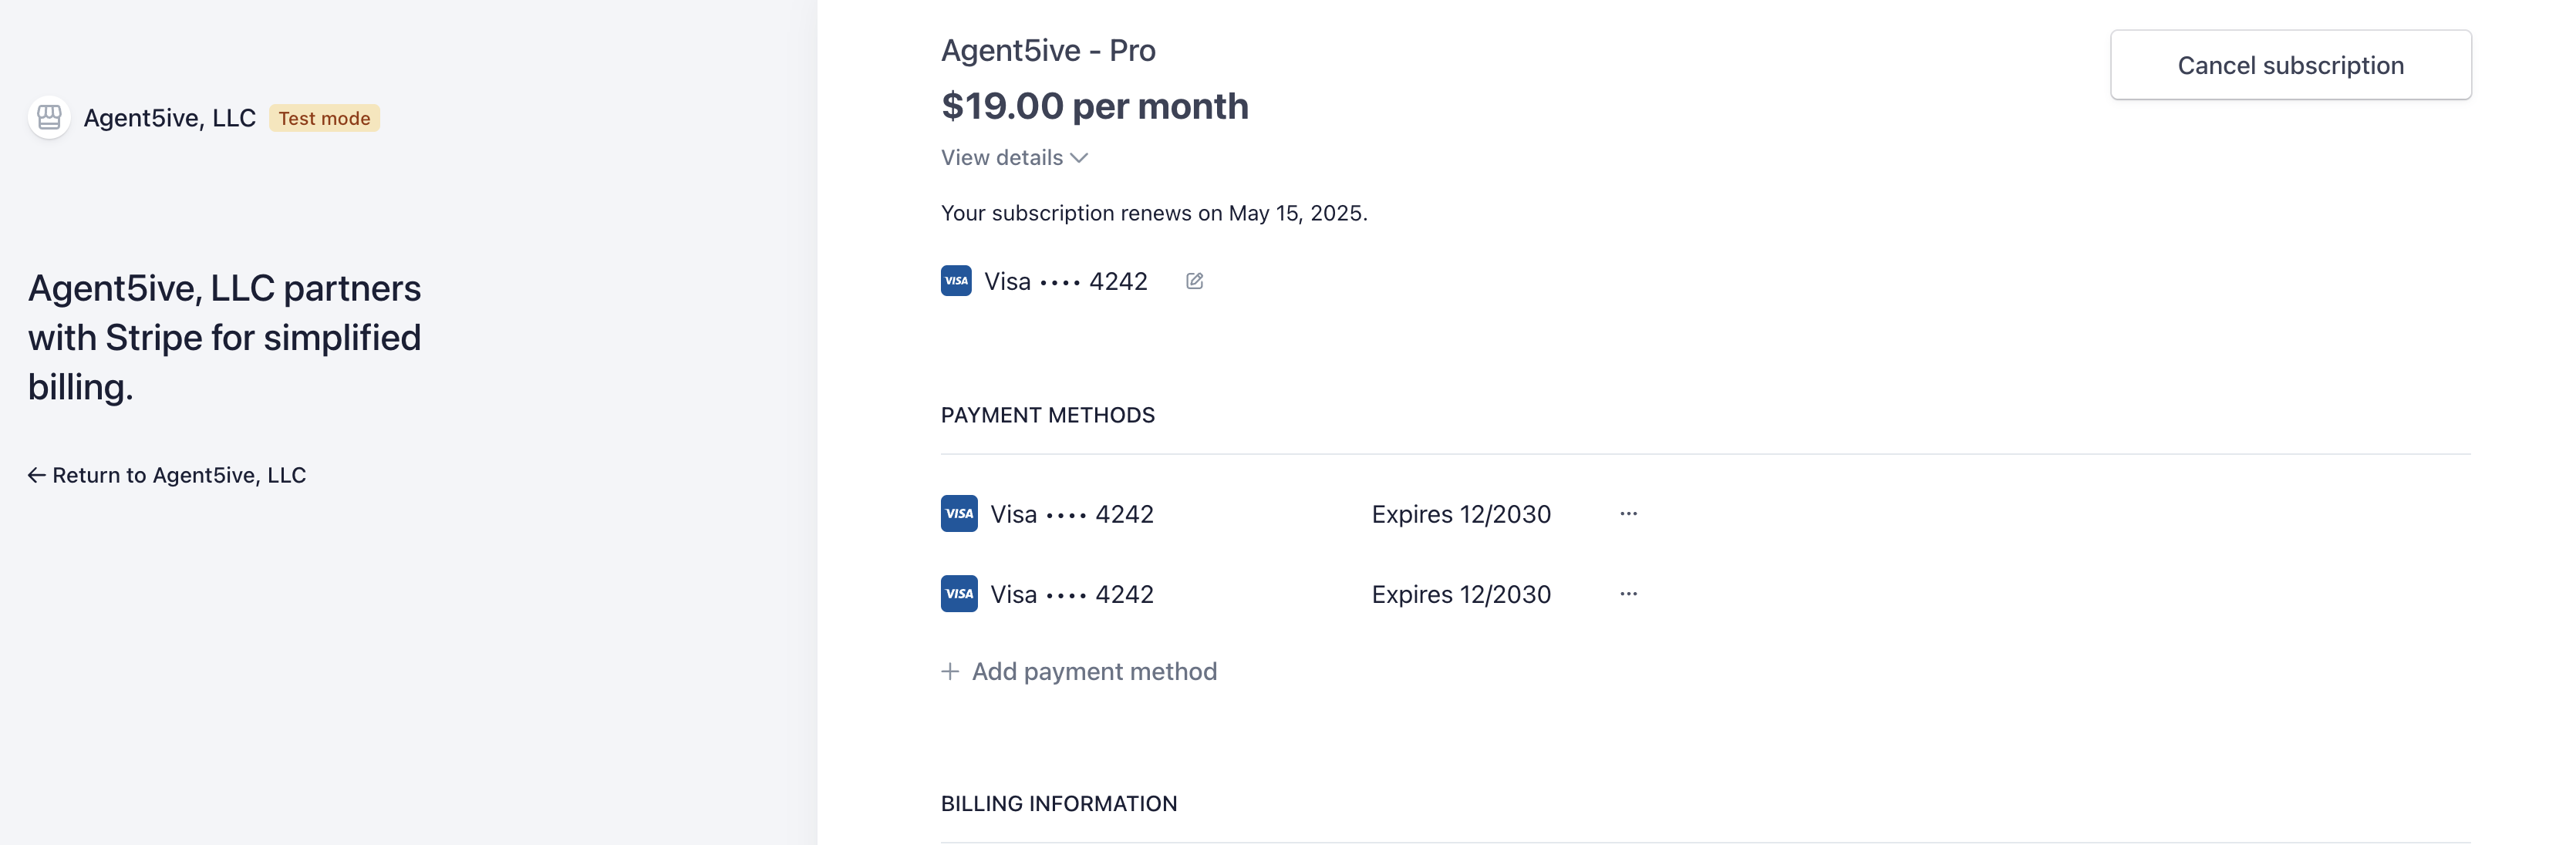Click the Agent5ive, LLC merchant name
The image size is (2576, 845).
[170, 118]
